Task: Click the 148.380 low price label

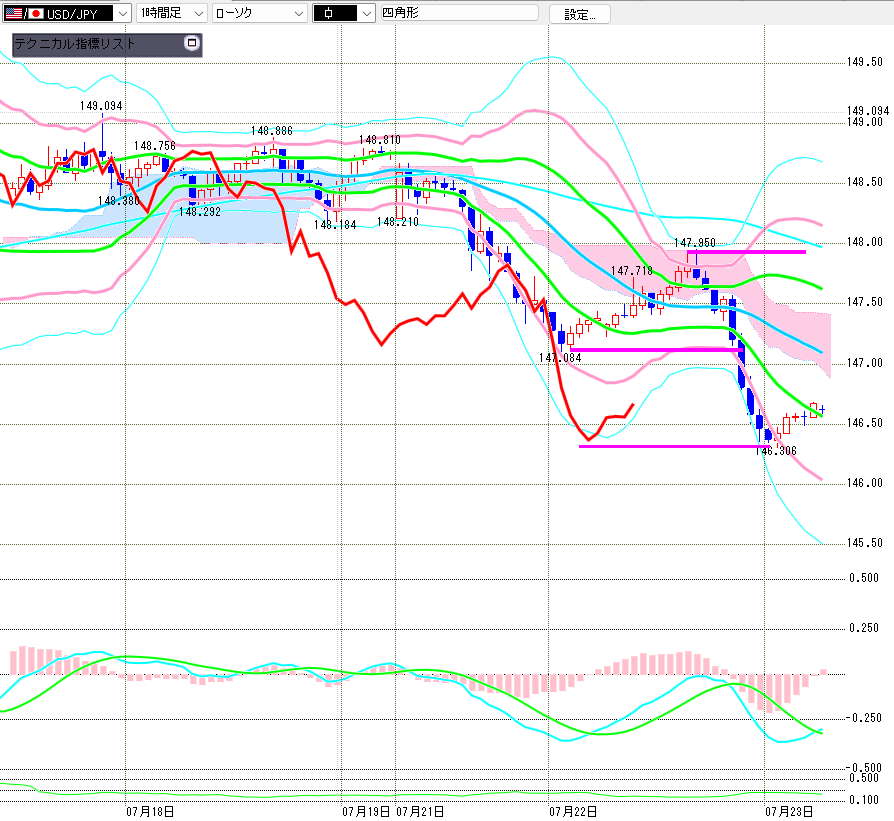Action: pyautogui.click(x=119, y=201)
